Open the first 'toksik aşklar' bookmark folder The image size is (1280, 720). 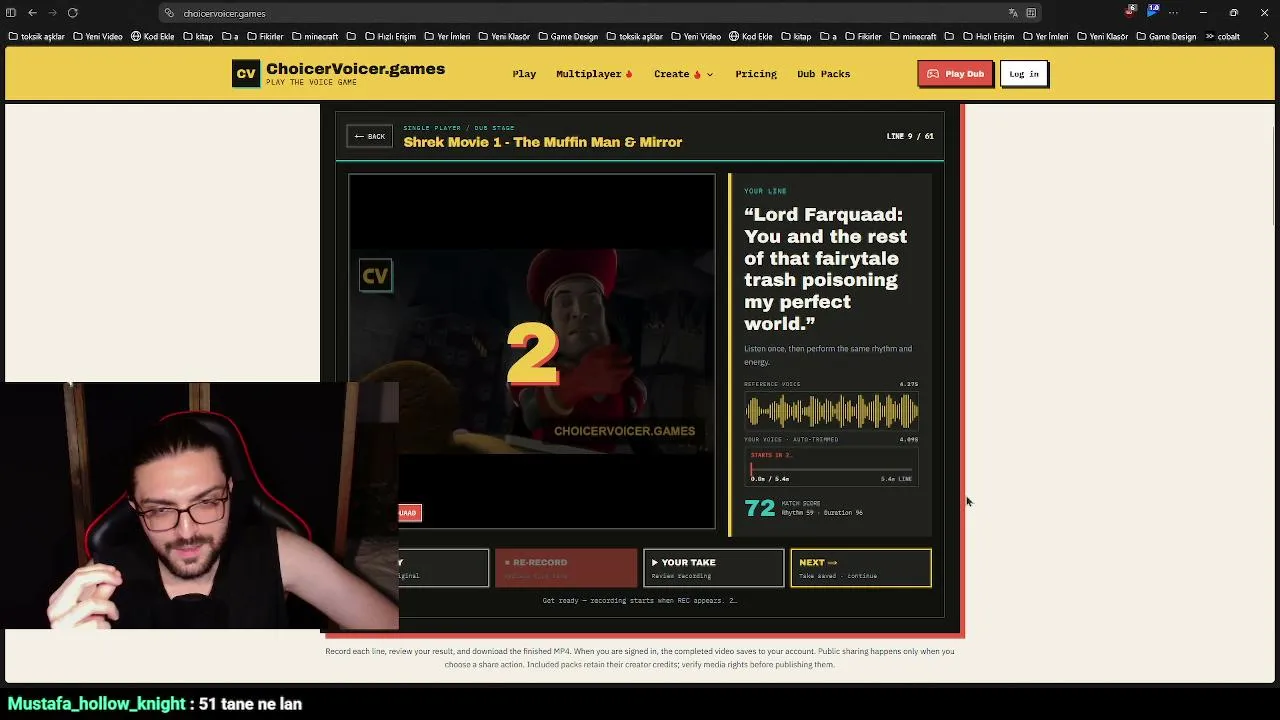tap(37, 37)
